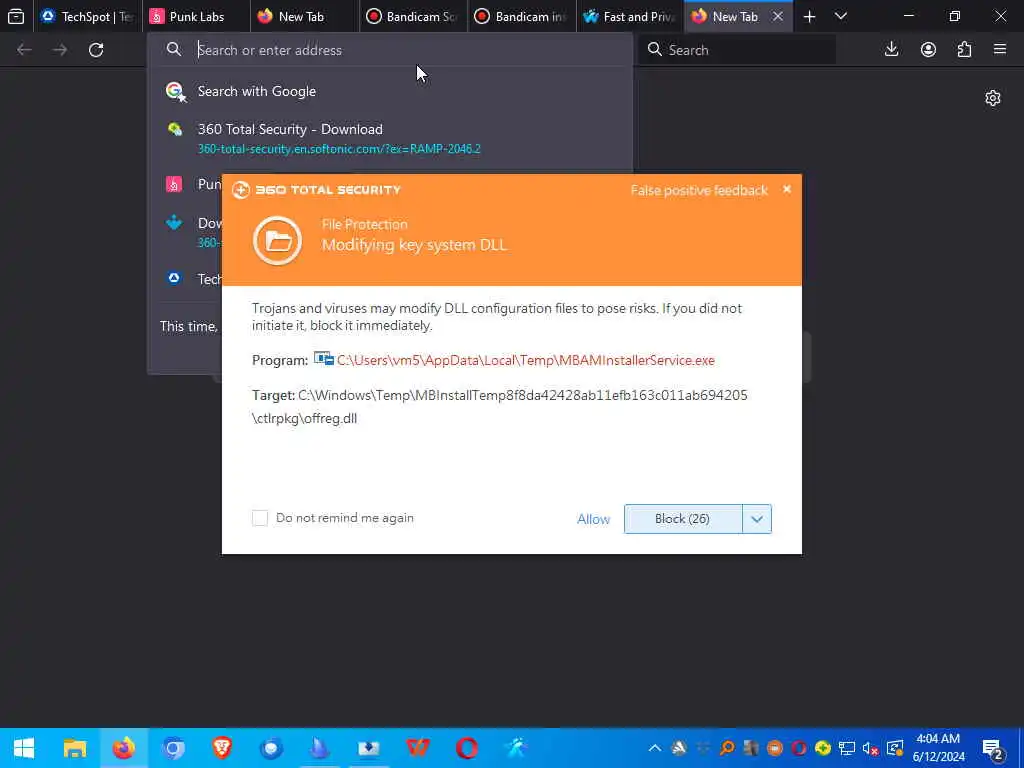The width and height of the screenshot is (1024, 768).
Task: Open File Explorer from taskbar
Action: click(x=74, y=748)
